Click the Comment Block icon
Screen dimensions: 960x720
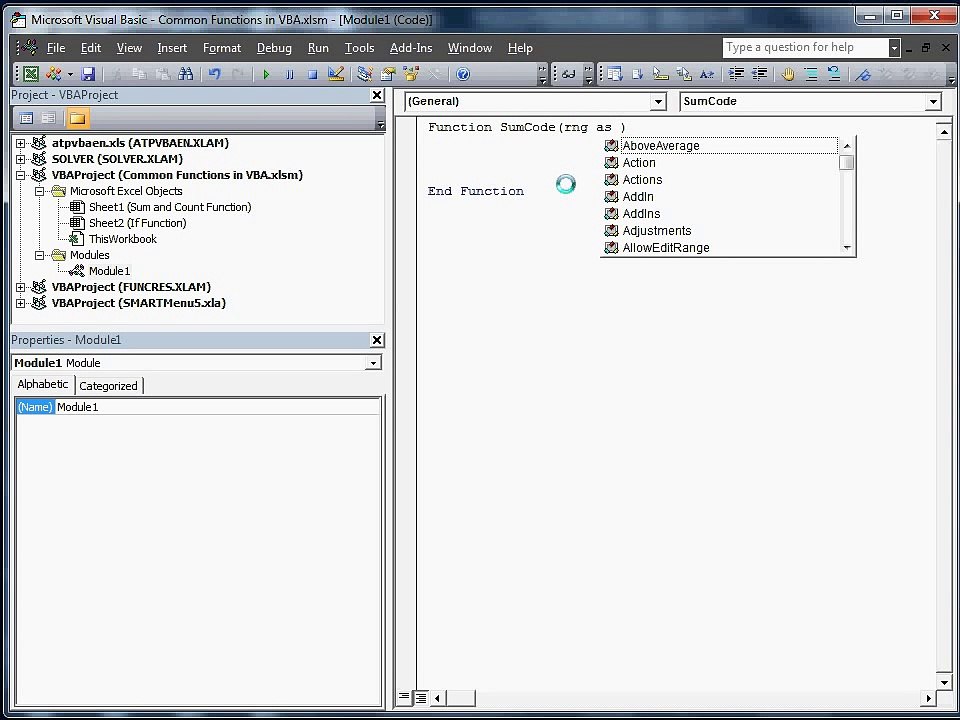(811, 74)
